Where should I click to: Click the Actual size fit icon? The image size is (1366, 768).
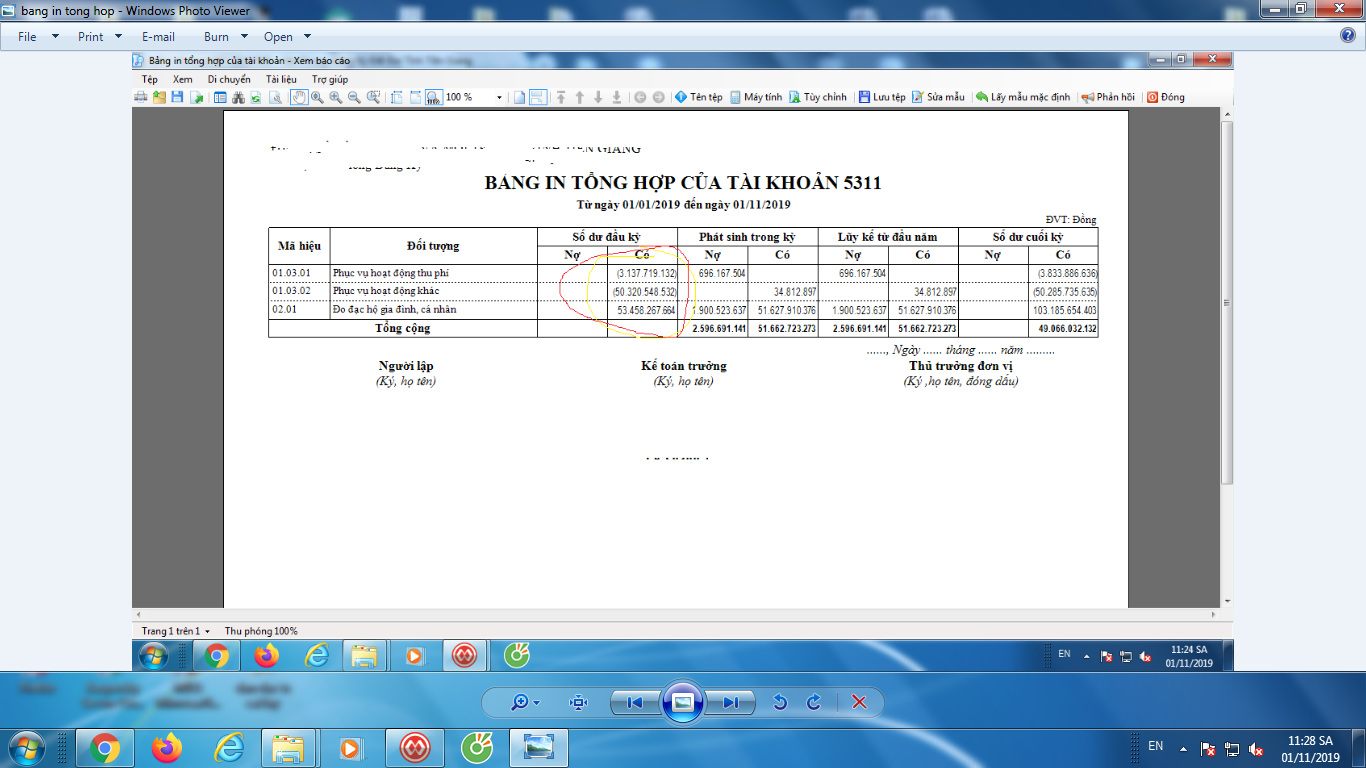578,702
